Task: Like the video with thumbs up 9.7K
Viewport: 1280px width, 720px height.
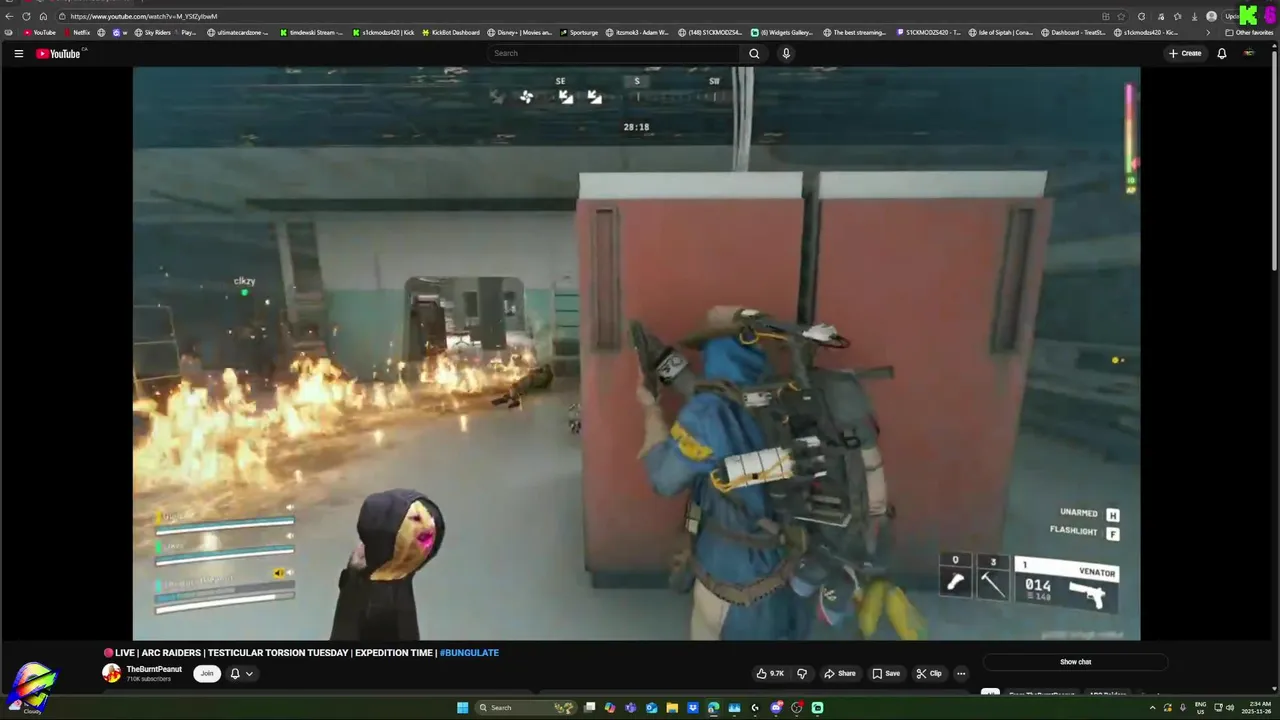Action: click(x=770, y=673)
